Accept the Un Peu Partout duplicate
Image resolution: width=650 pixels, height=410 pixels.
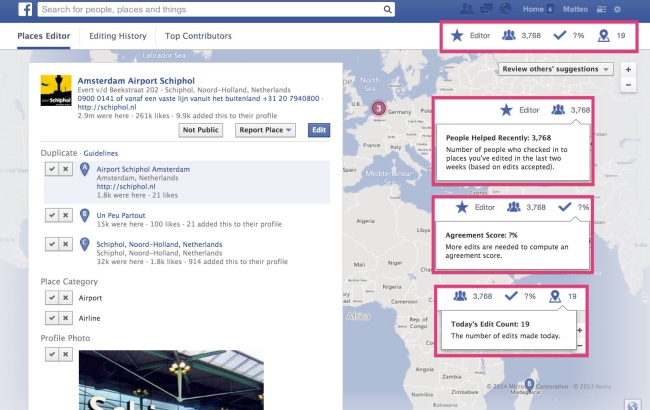tap(52, 215)
